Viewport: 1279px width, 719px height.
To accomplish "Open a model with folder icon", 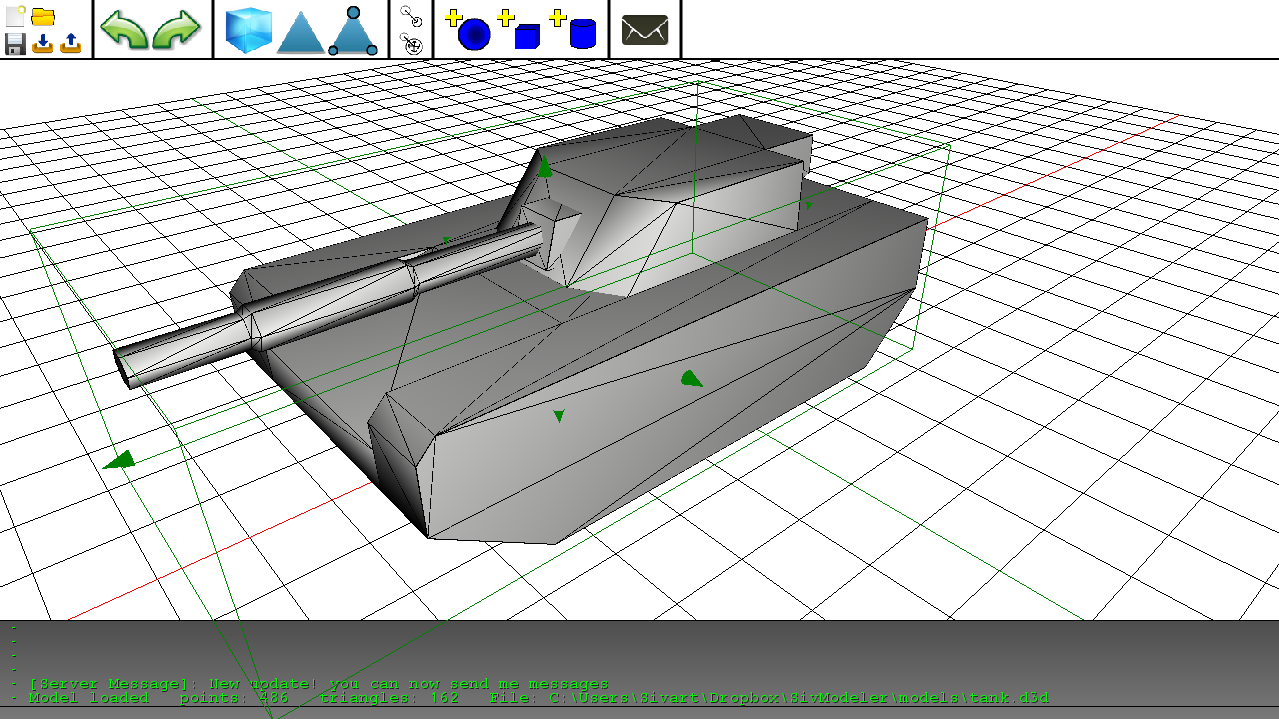I will pyautogui.click(x=43, y=16).
